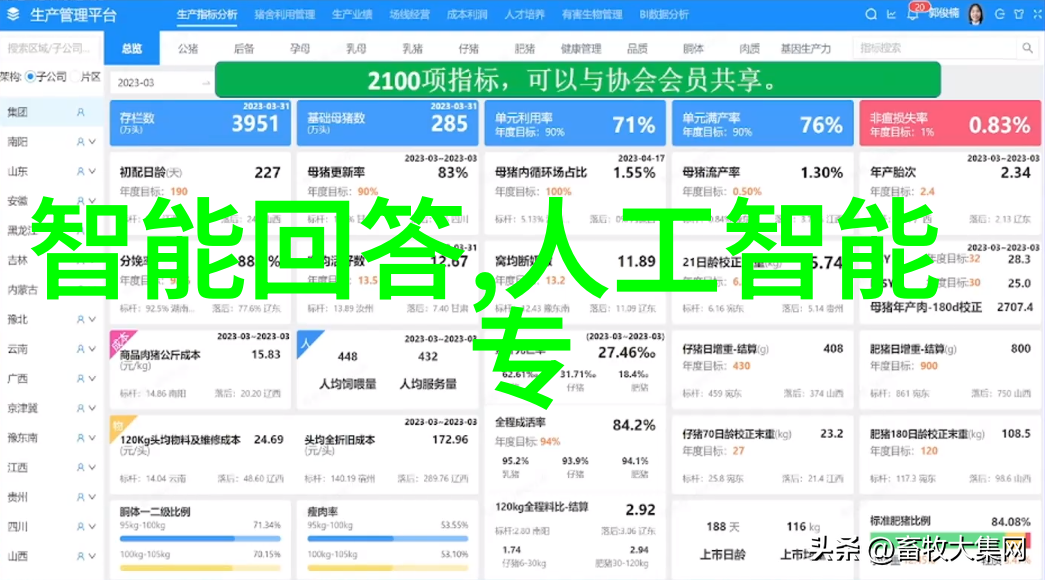Open notifications bell with 20 badge

(912, 13)
